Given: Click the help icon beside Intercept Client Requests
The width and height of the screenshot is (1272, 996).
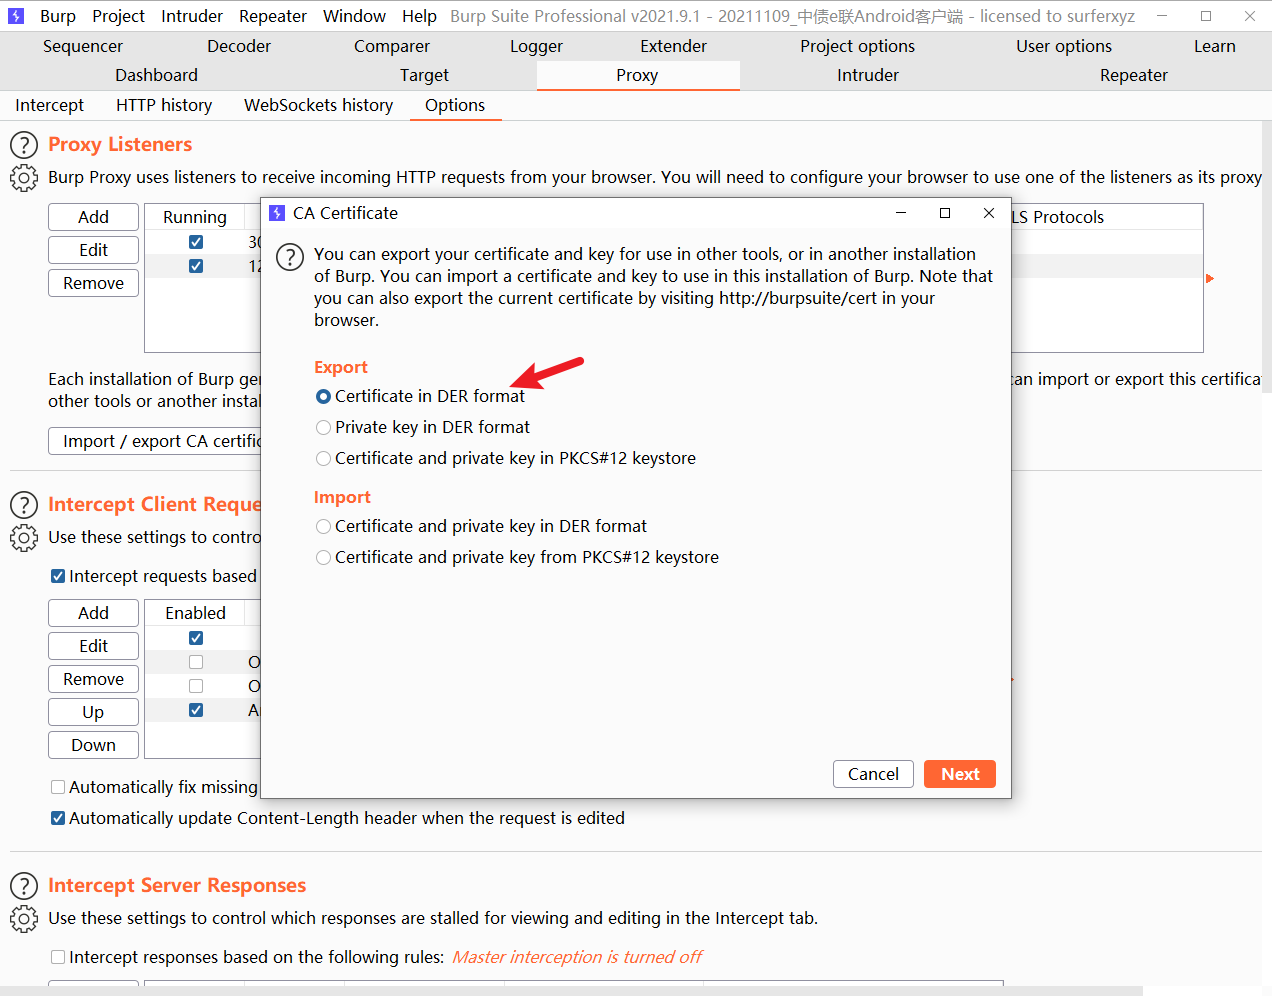Looking at the screenshot, I should pyautogui.click(x=24, y=505).
